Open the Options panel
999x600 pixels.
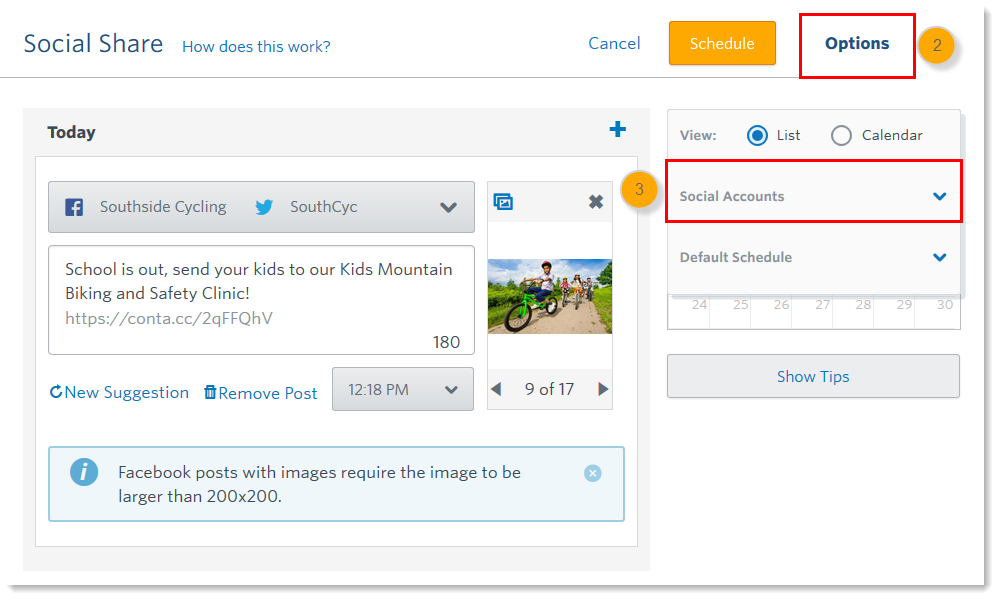[x=856, y=43]
